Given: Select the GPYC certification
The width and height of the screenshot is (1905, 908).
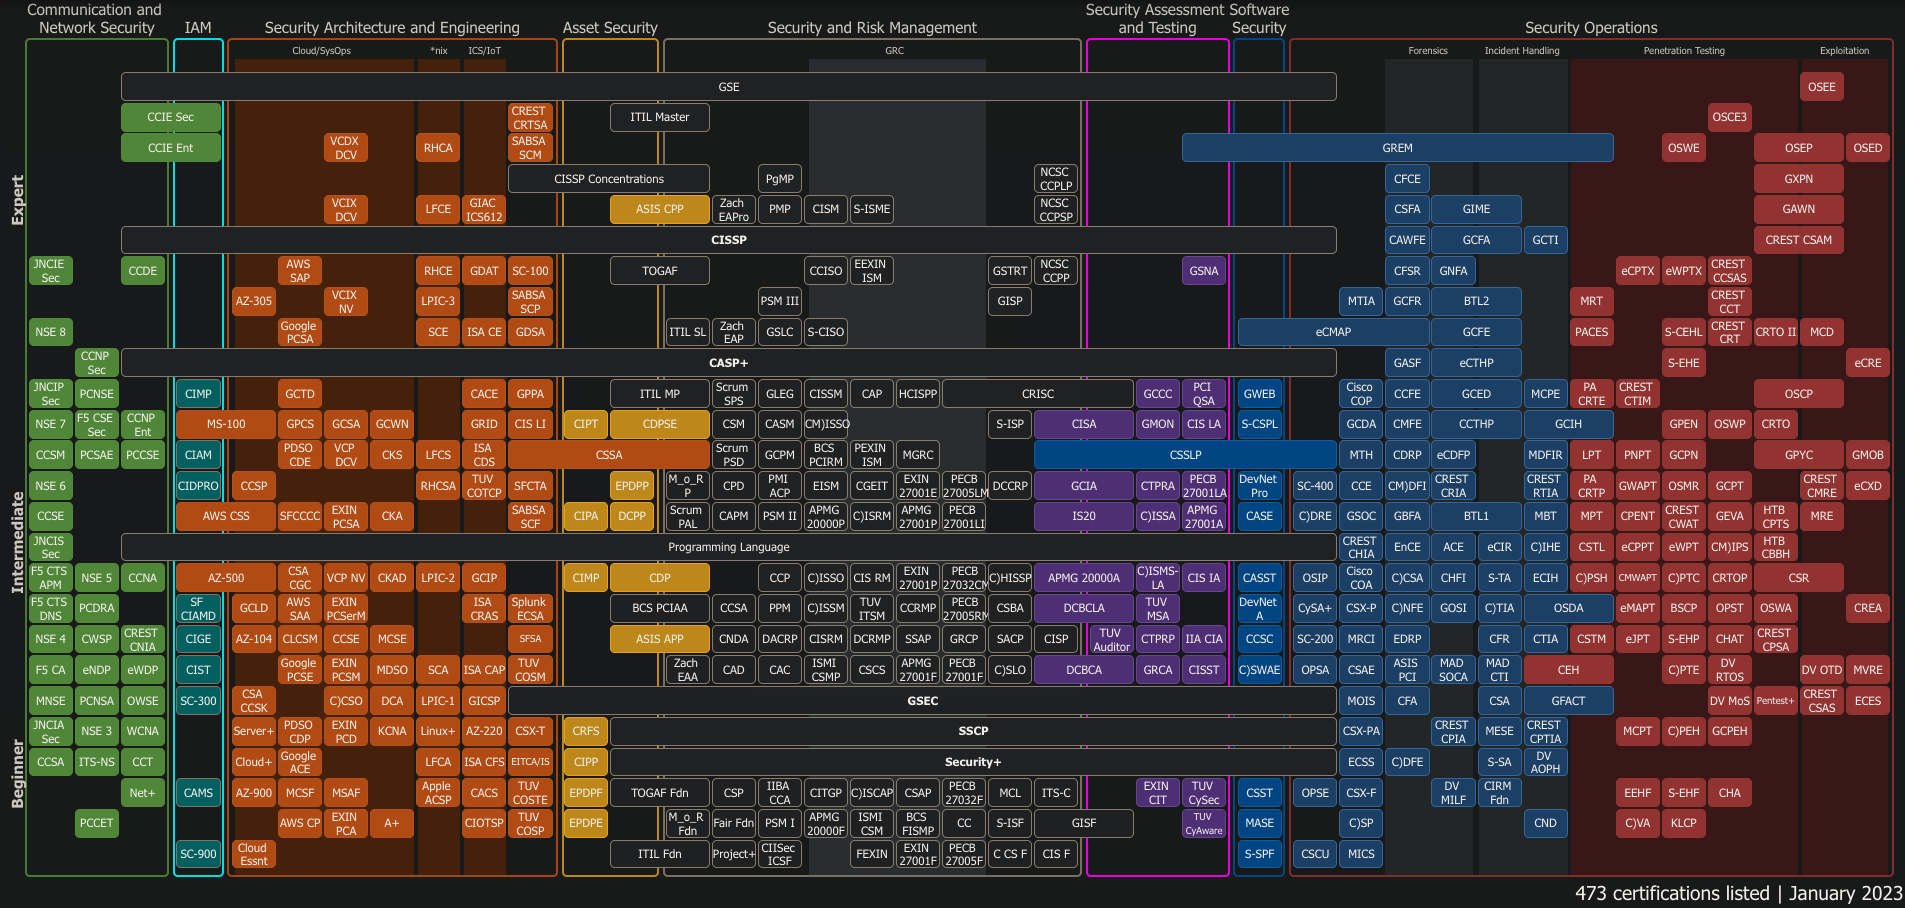Looking at the screenshot, I should [x=1799, y=455].
